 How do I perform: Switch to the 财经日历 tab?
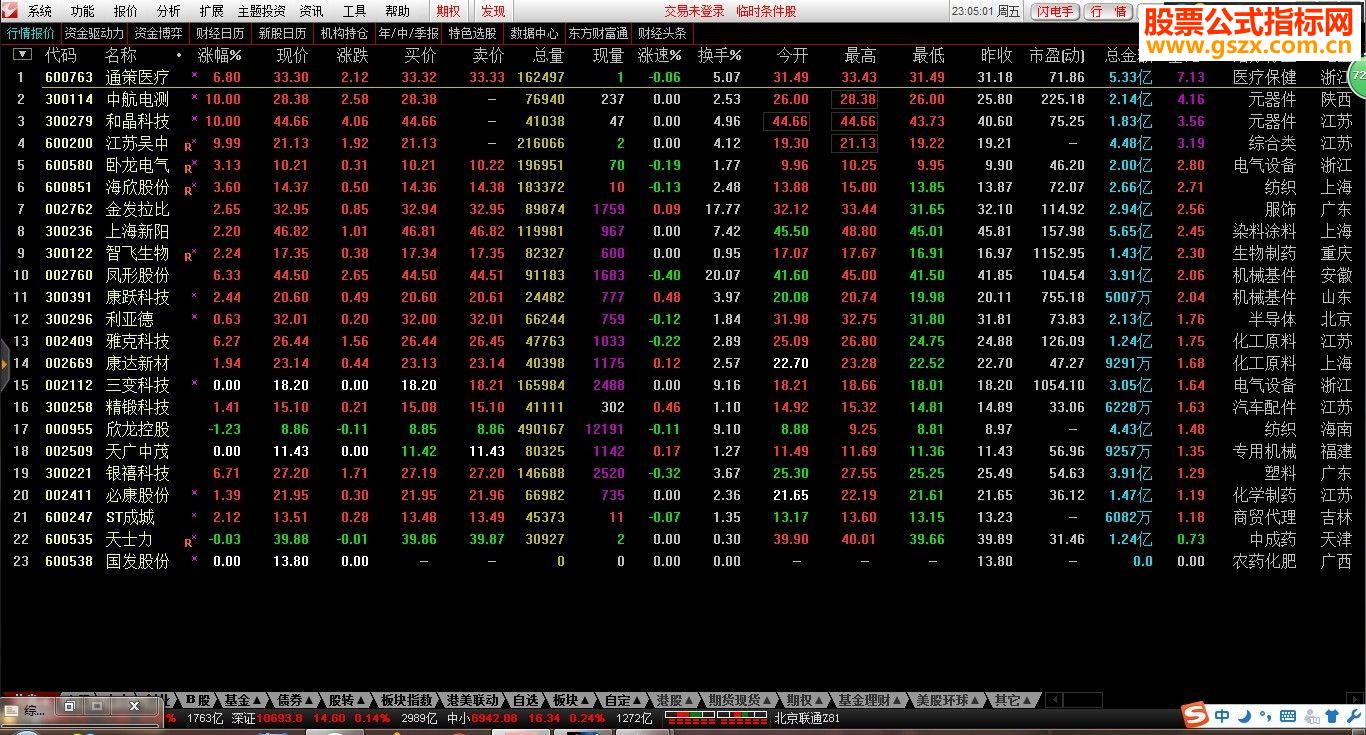tap(220, 33)
